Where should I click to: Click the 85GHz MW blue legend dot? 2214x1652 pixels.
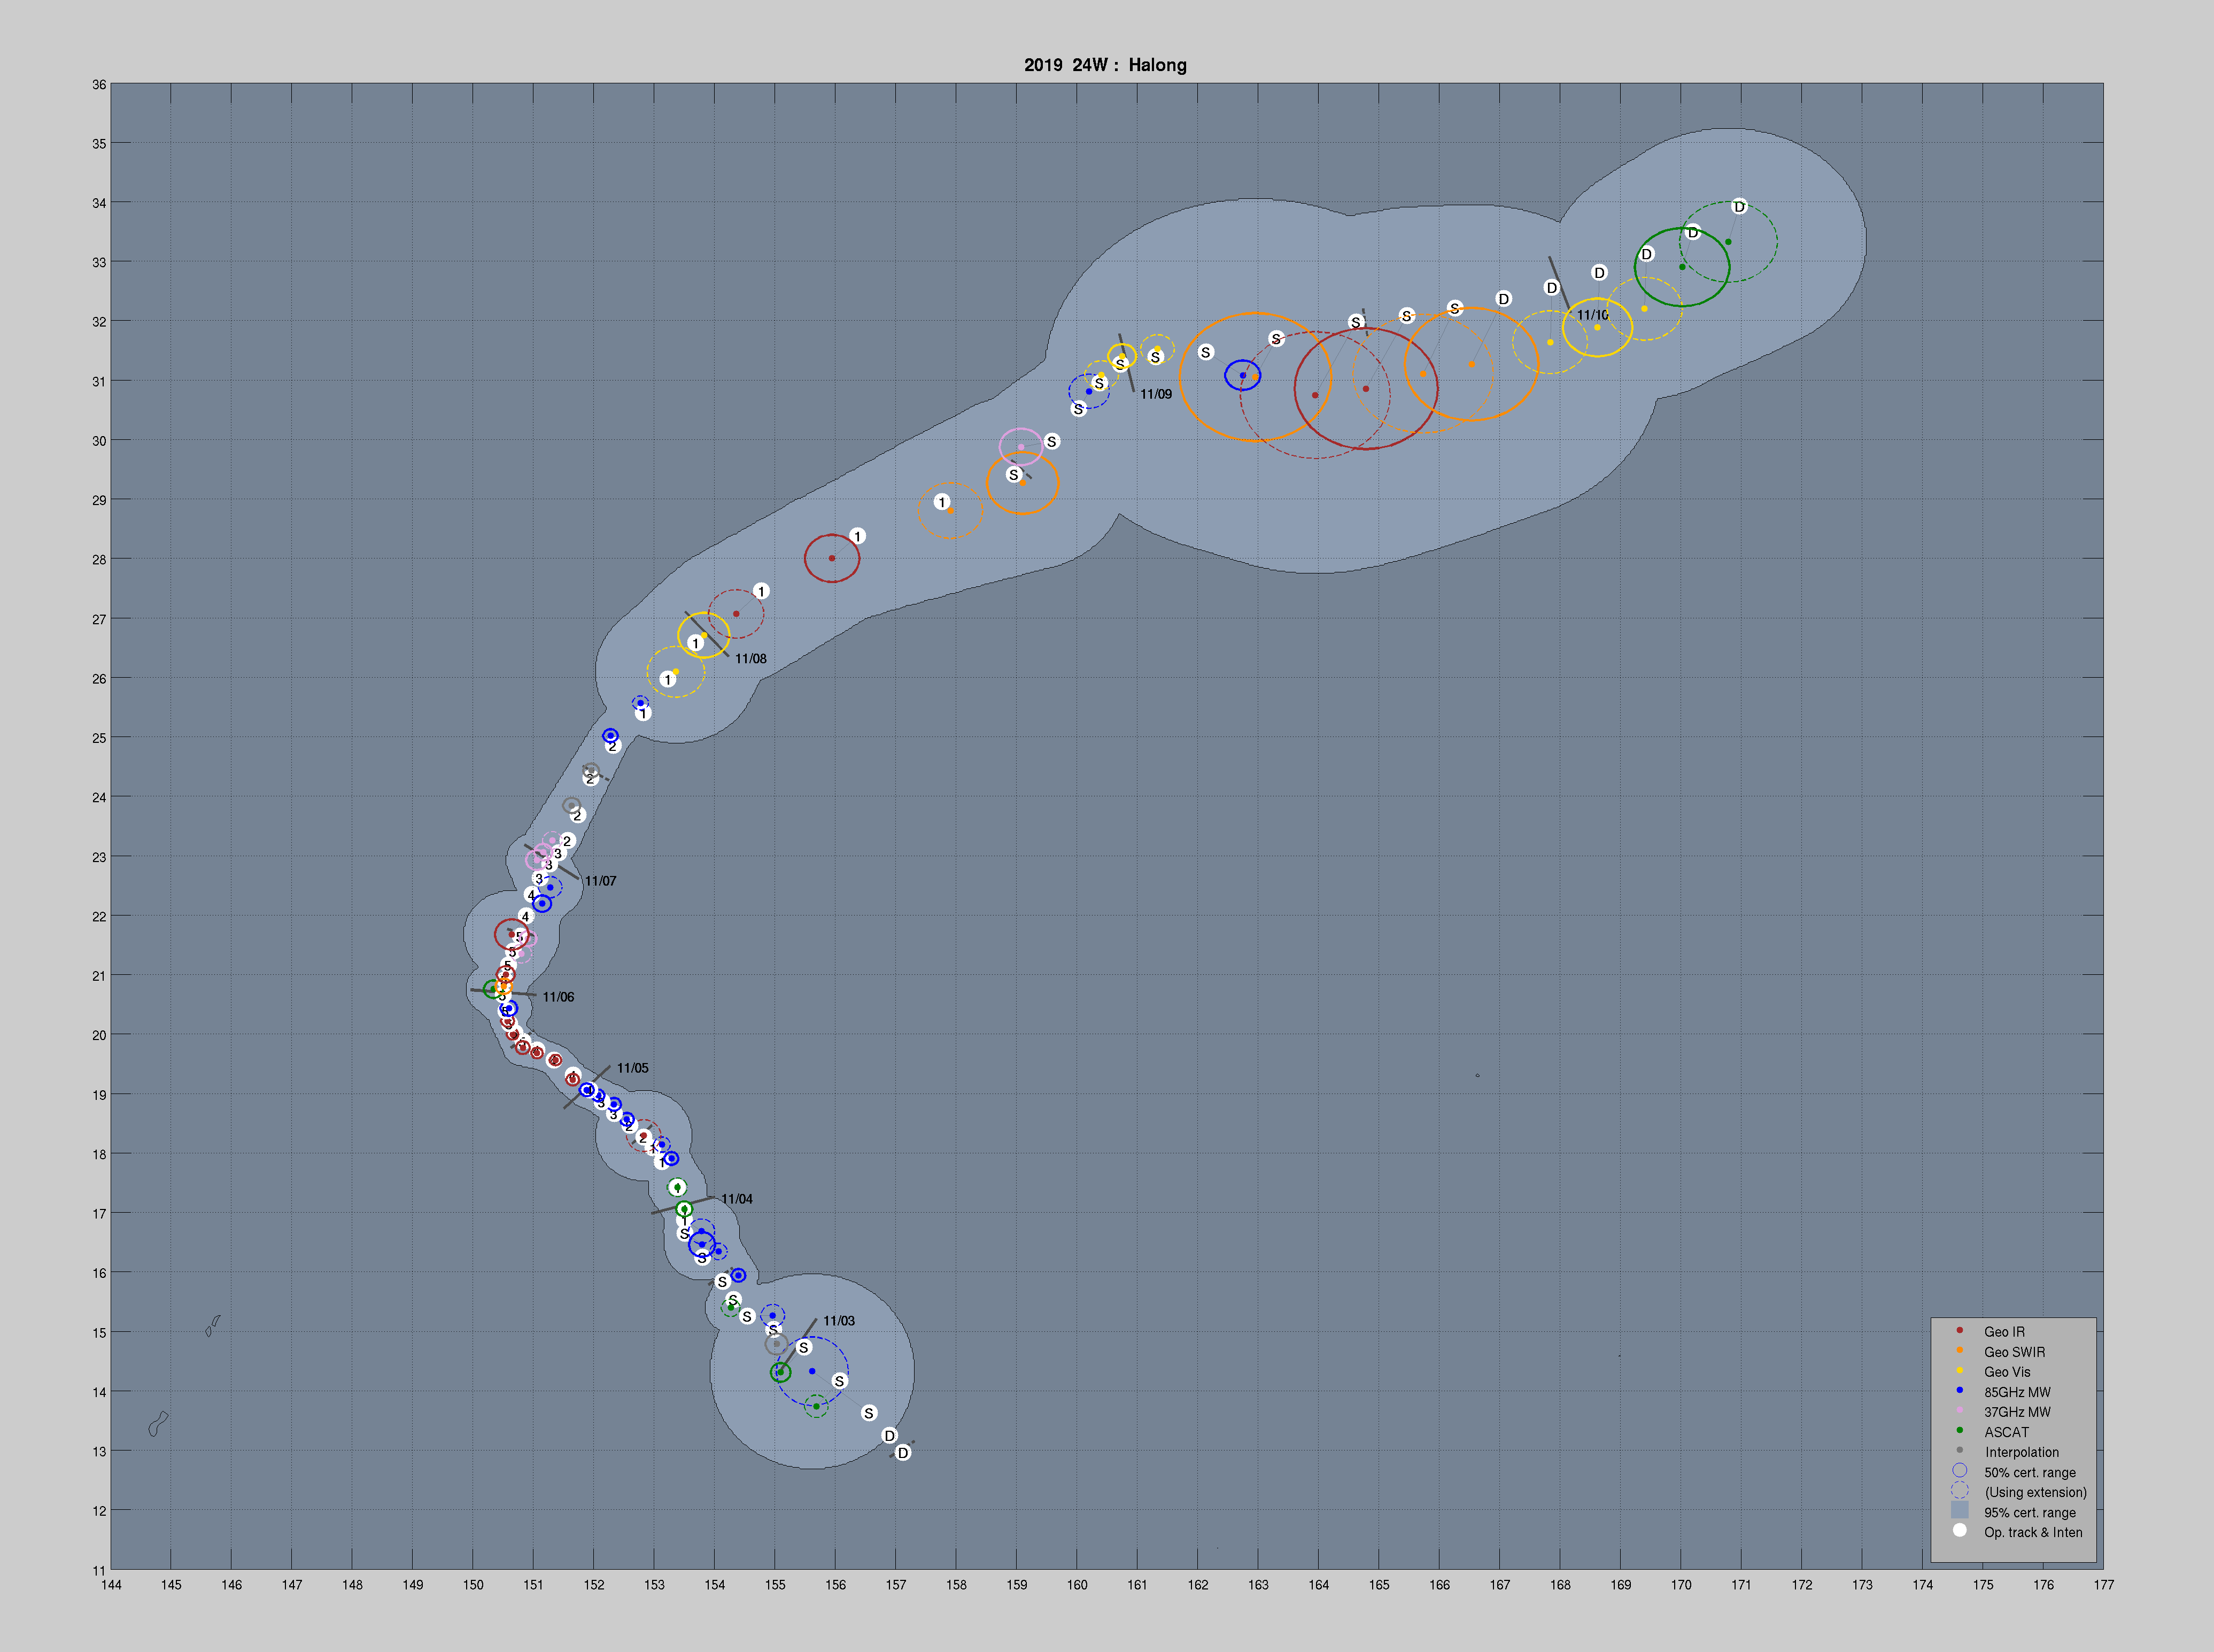coord(1959,1391)
